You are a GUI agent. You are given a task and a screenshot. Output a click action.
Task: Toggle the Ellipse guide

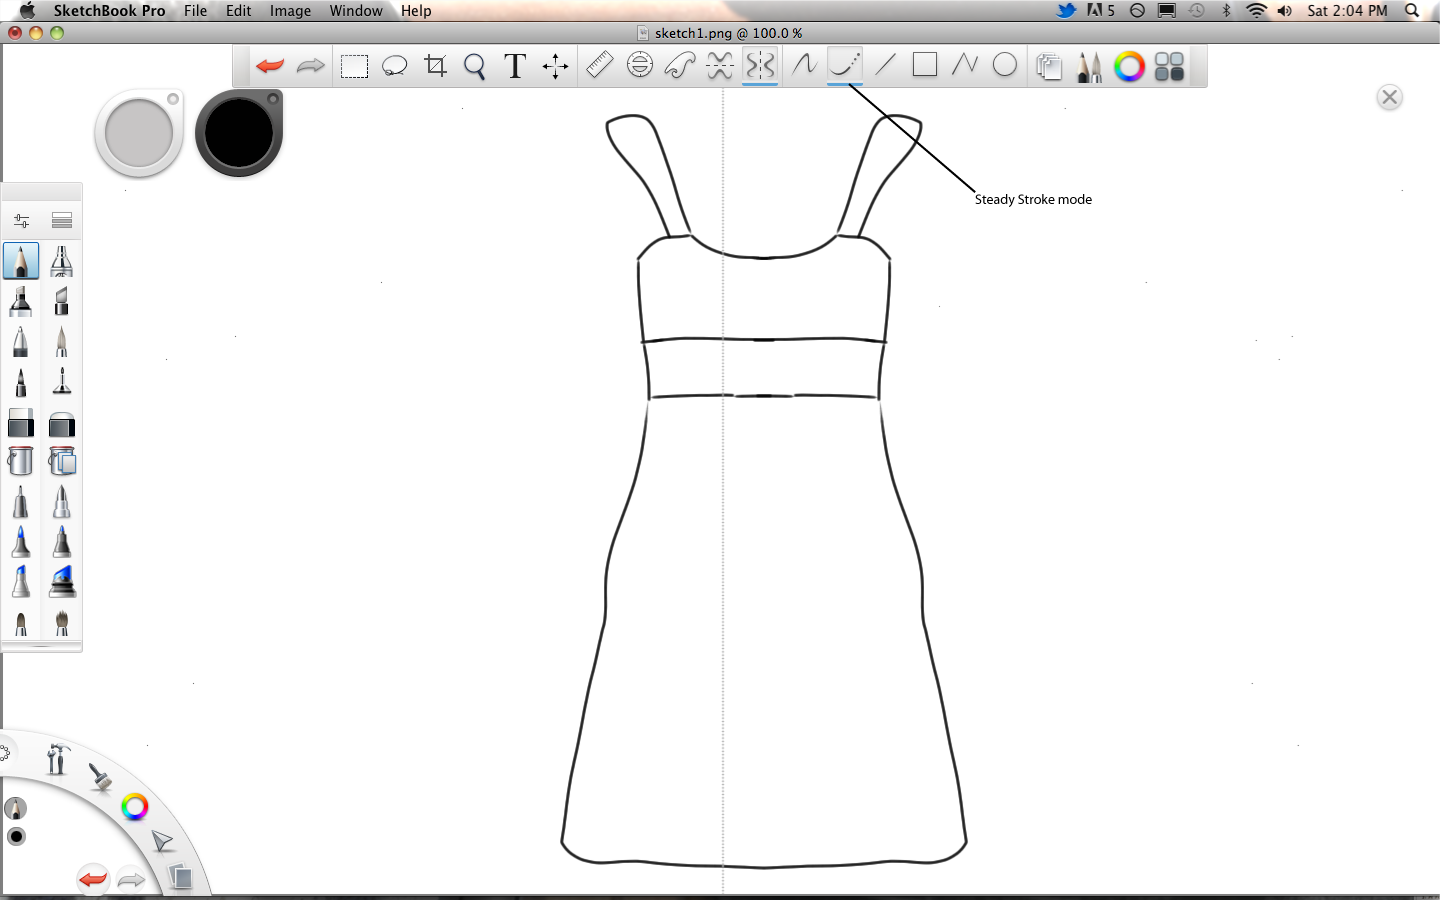tap(640, 65)
